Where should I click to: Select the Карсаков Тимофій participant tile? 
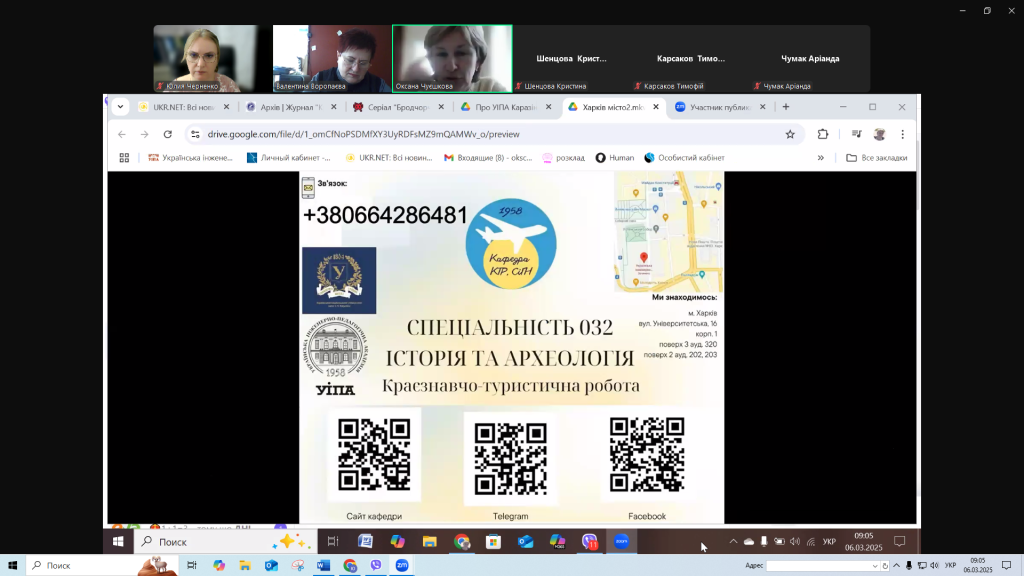click(691, 58)
